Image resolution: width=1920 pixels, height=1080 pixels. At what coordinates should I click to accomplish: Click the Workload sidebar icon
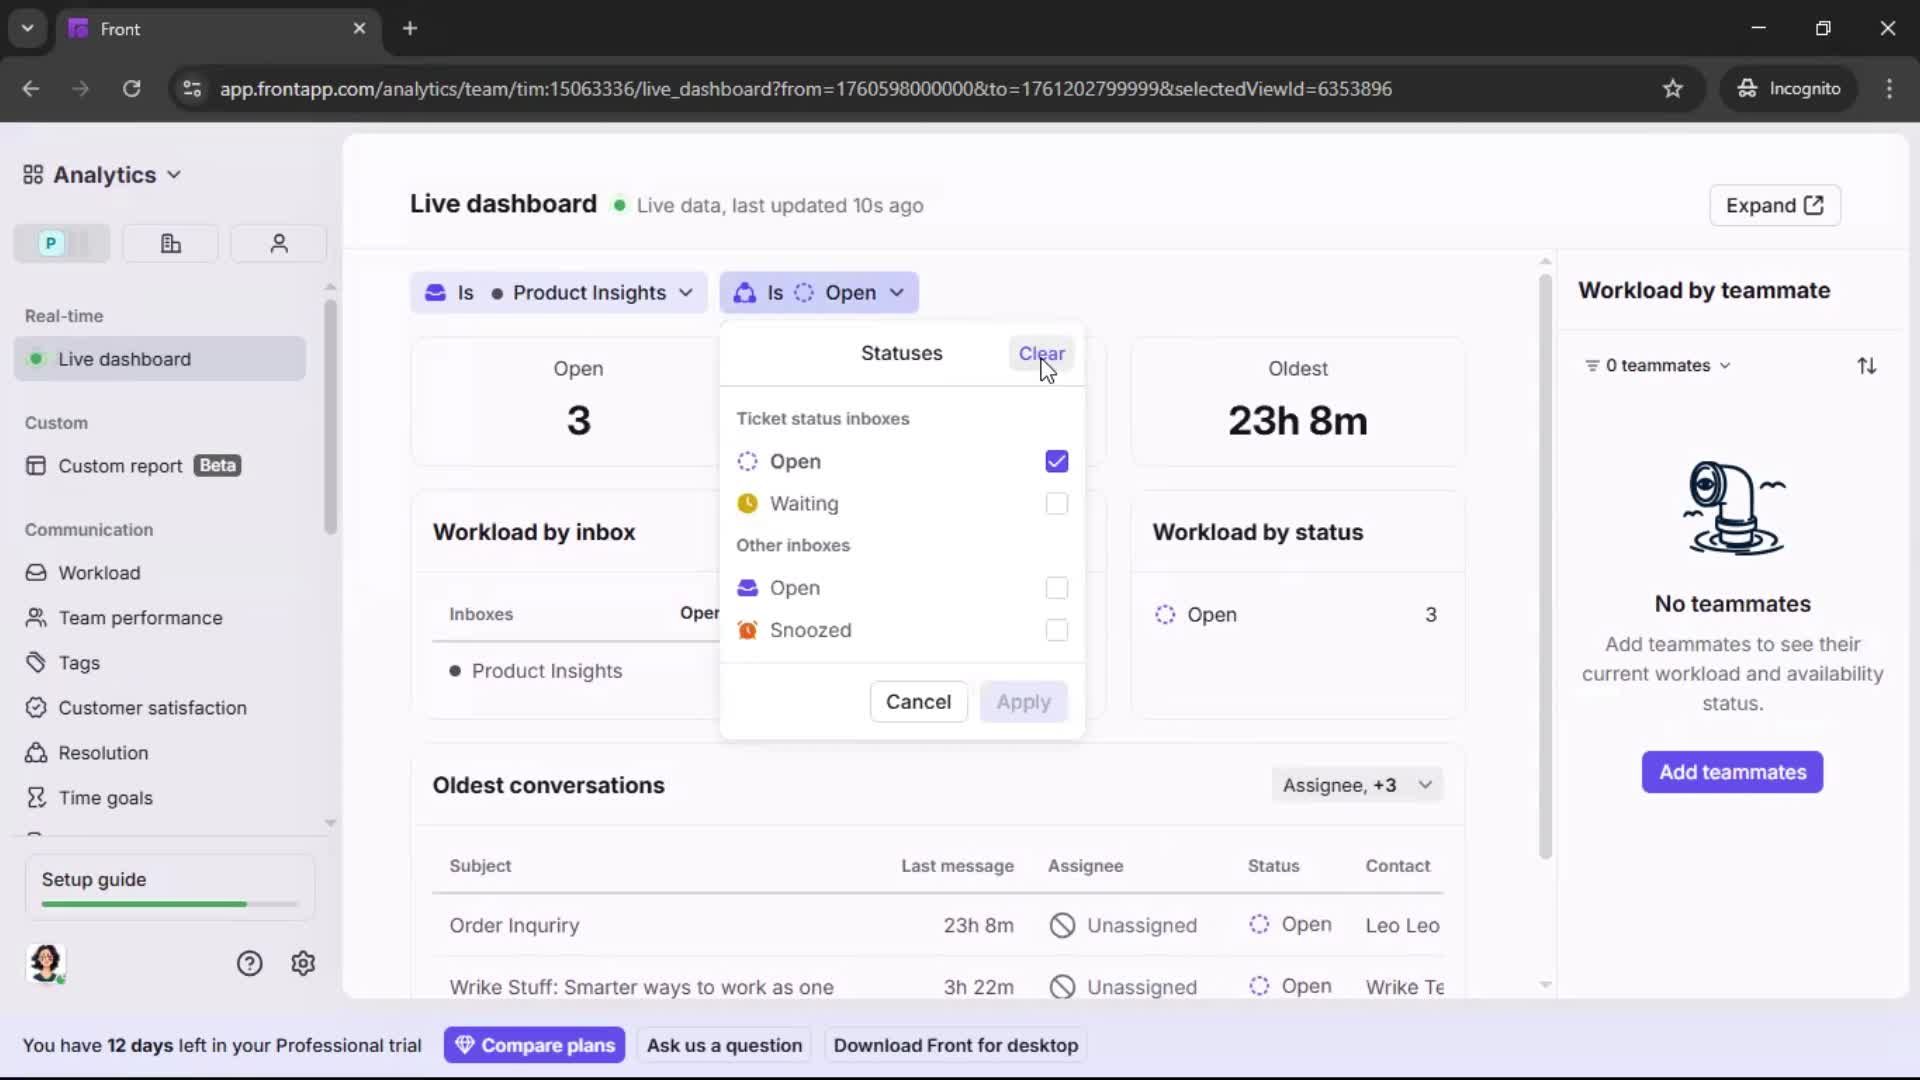point(36,573)
